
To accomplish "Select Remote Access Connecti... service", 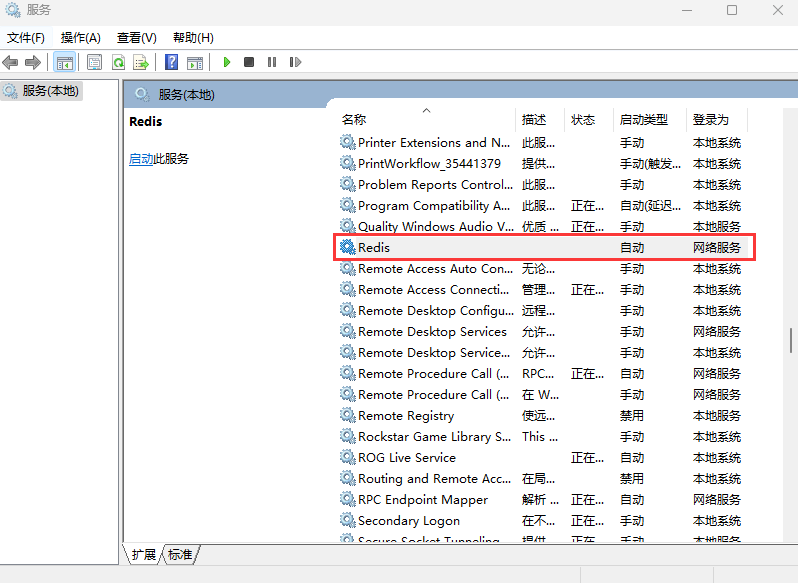I will (x=434, y=289).
